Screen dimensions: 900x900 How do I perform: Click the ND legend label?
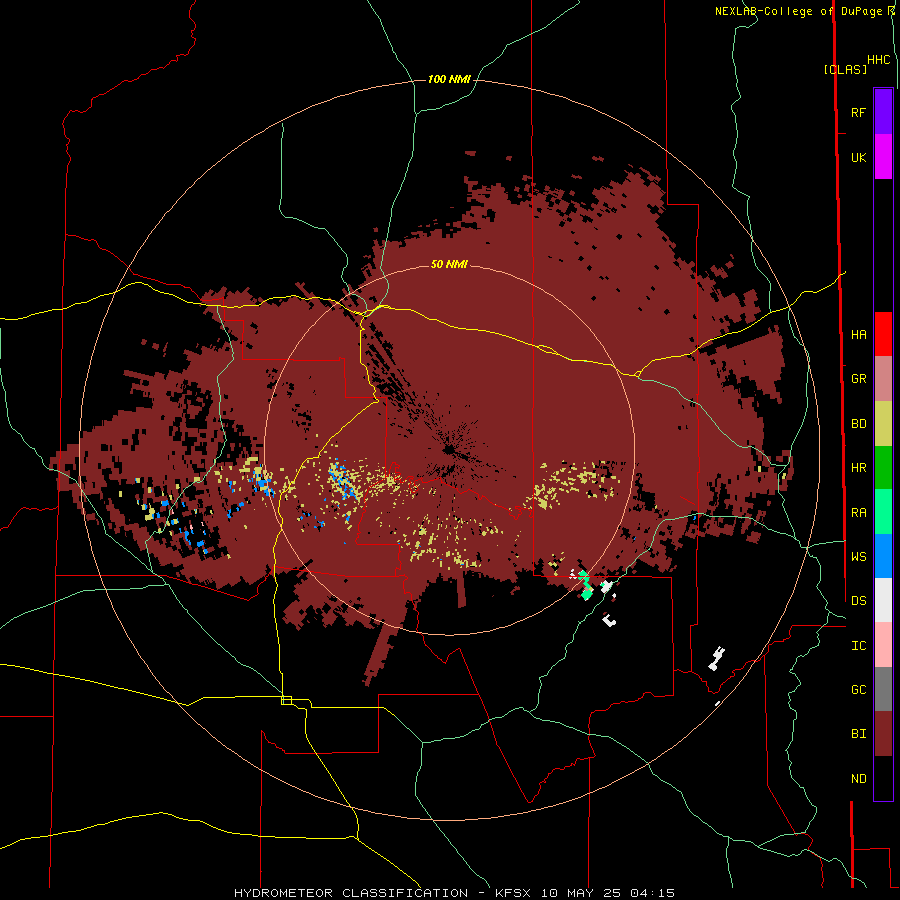point(858,778)
